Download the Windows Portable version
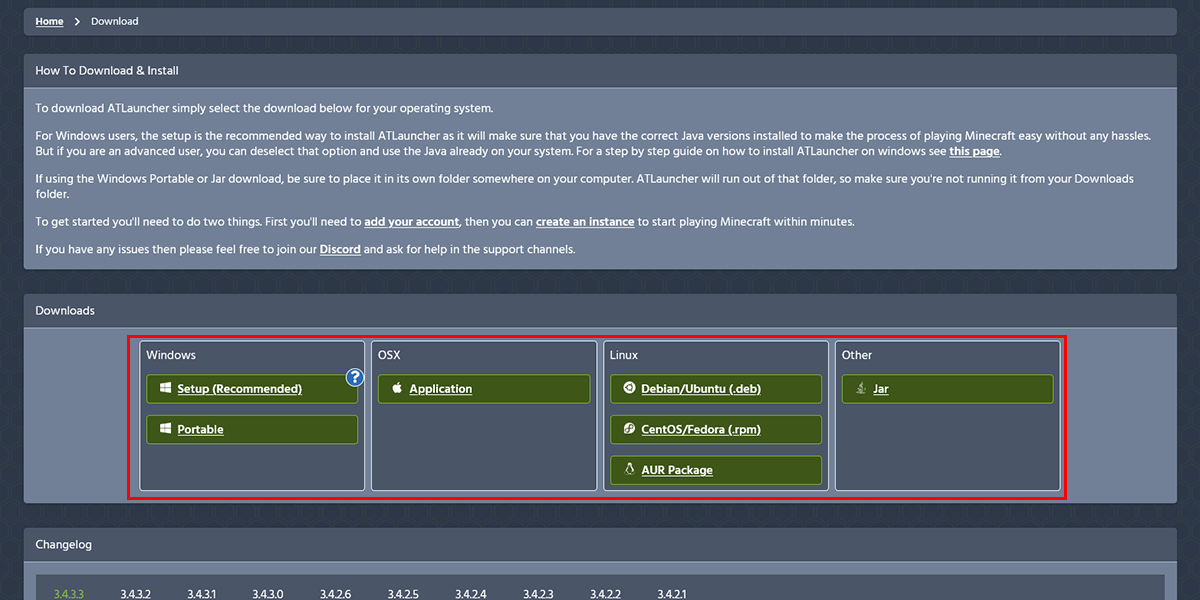 click(x=252, y=429)
